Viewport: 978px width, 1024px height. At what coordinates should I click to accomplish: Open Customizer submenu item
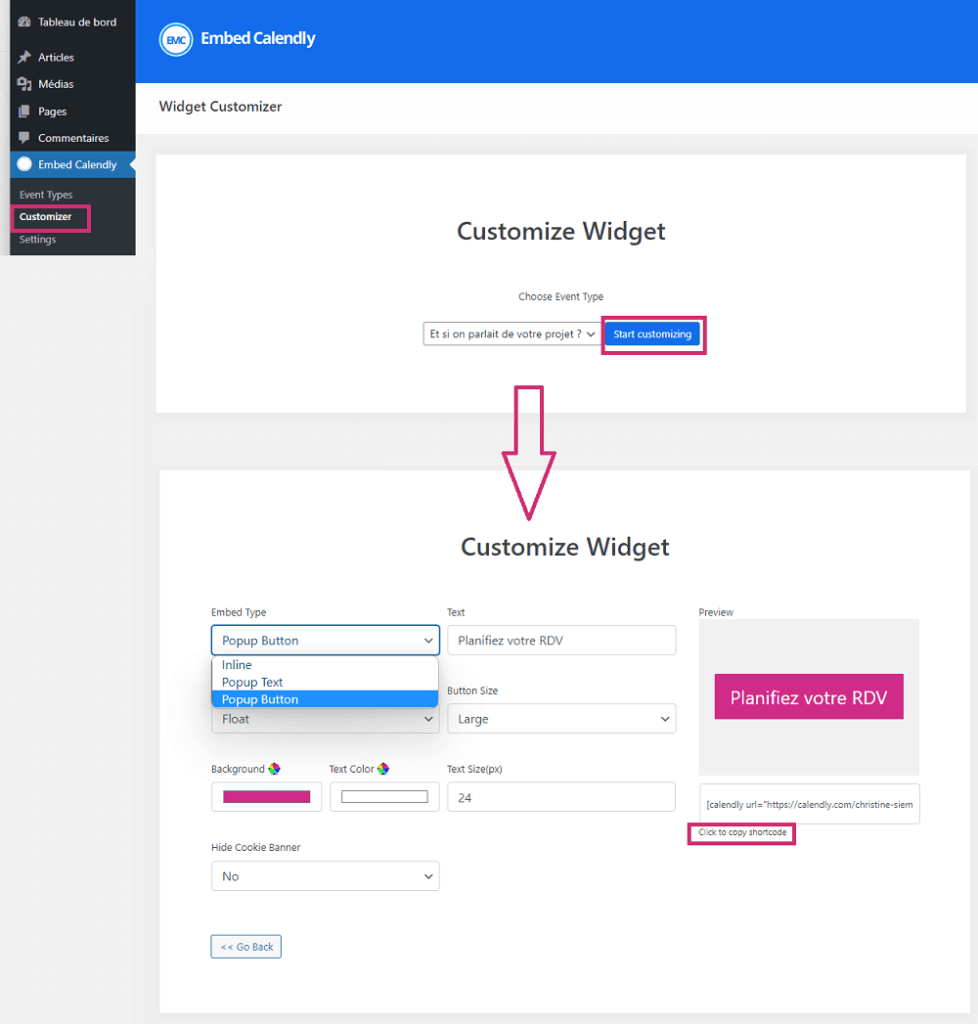[46, 216]
